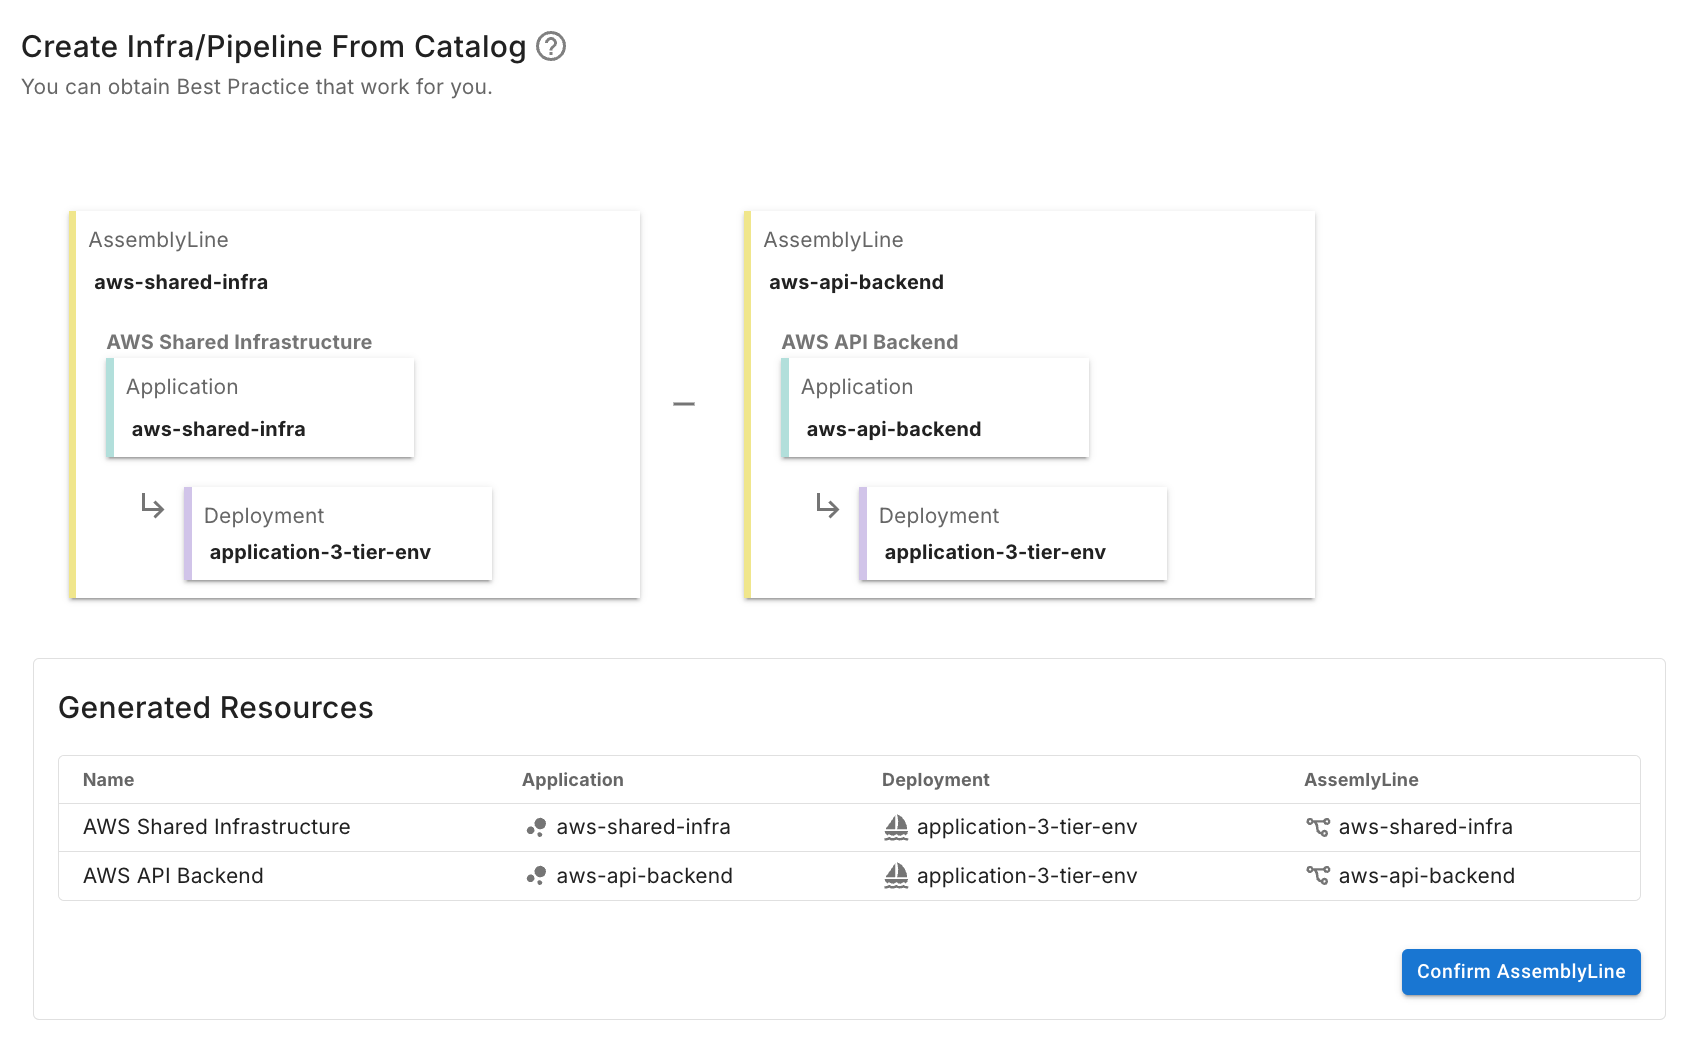Click assembly line icon beside aws-shared-infra
1688x1038 pixels.
pos(1318,827)
